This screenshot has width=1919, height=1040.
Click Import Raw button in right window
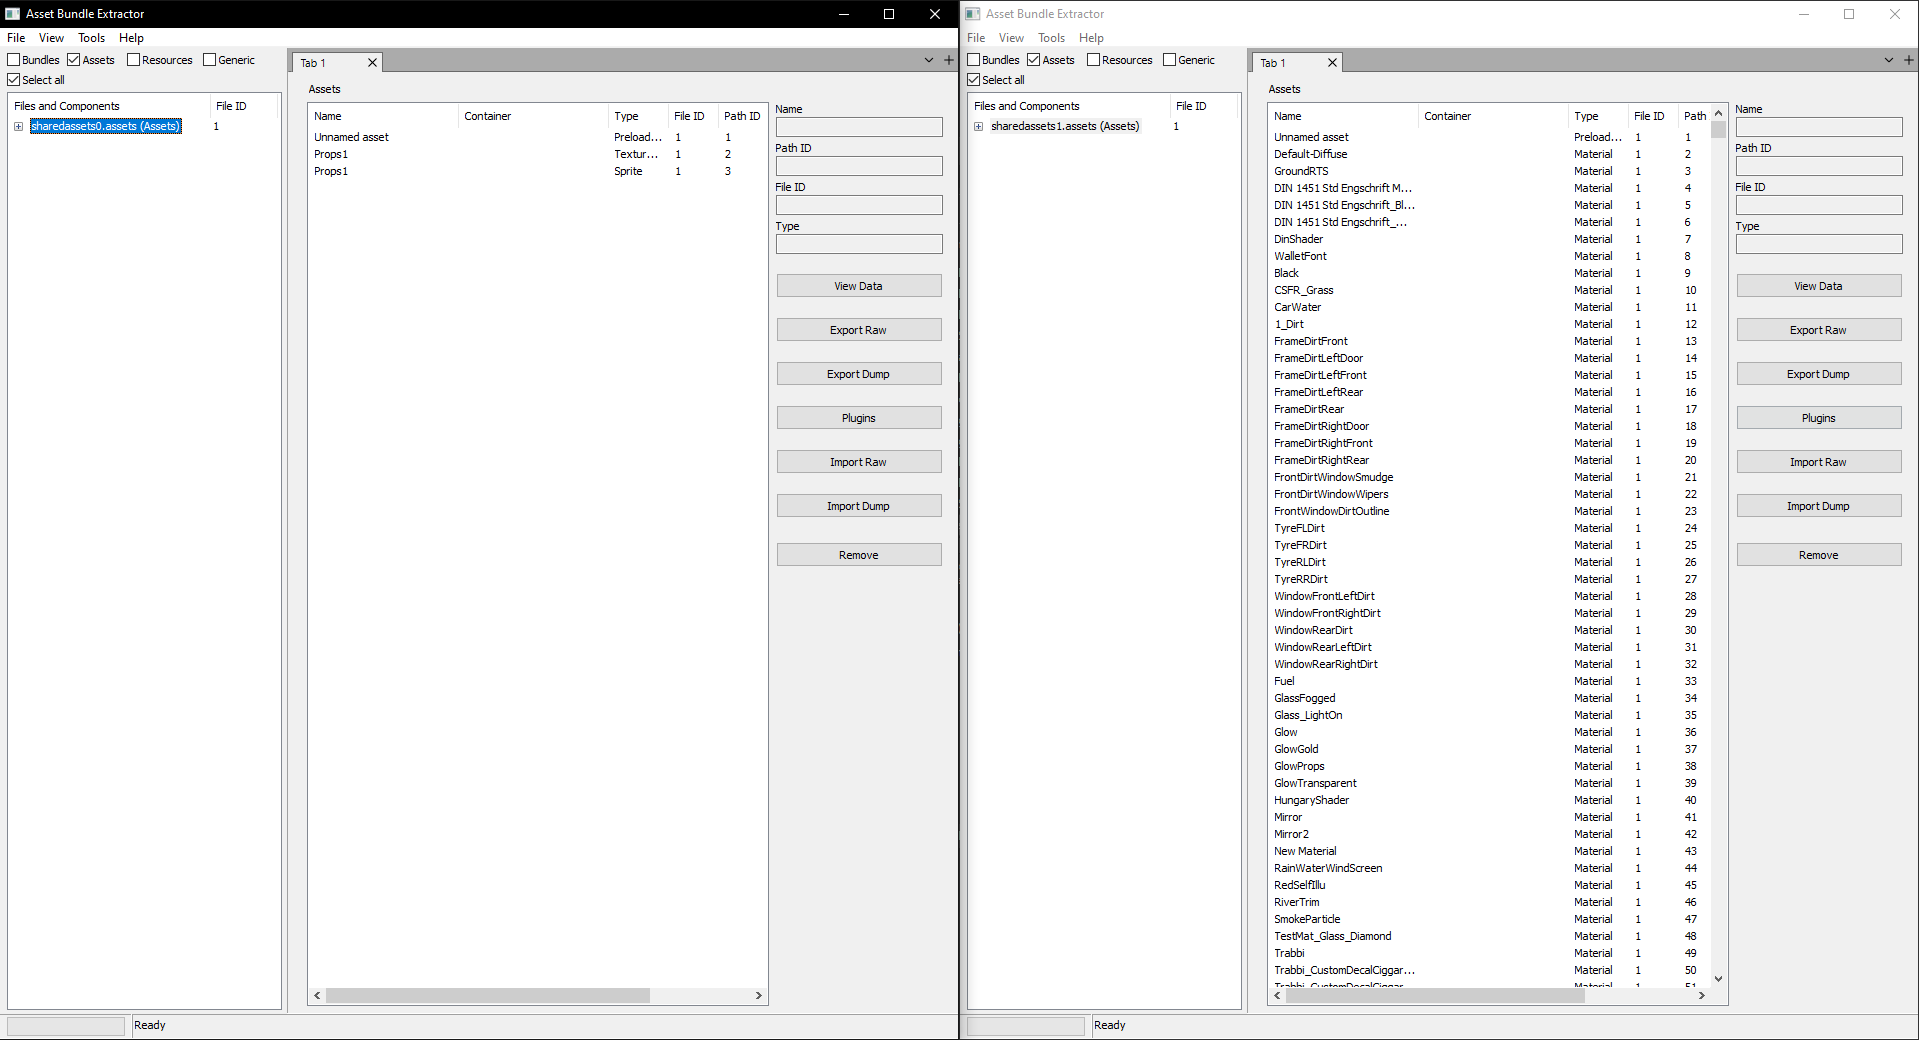(1819, 462)
